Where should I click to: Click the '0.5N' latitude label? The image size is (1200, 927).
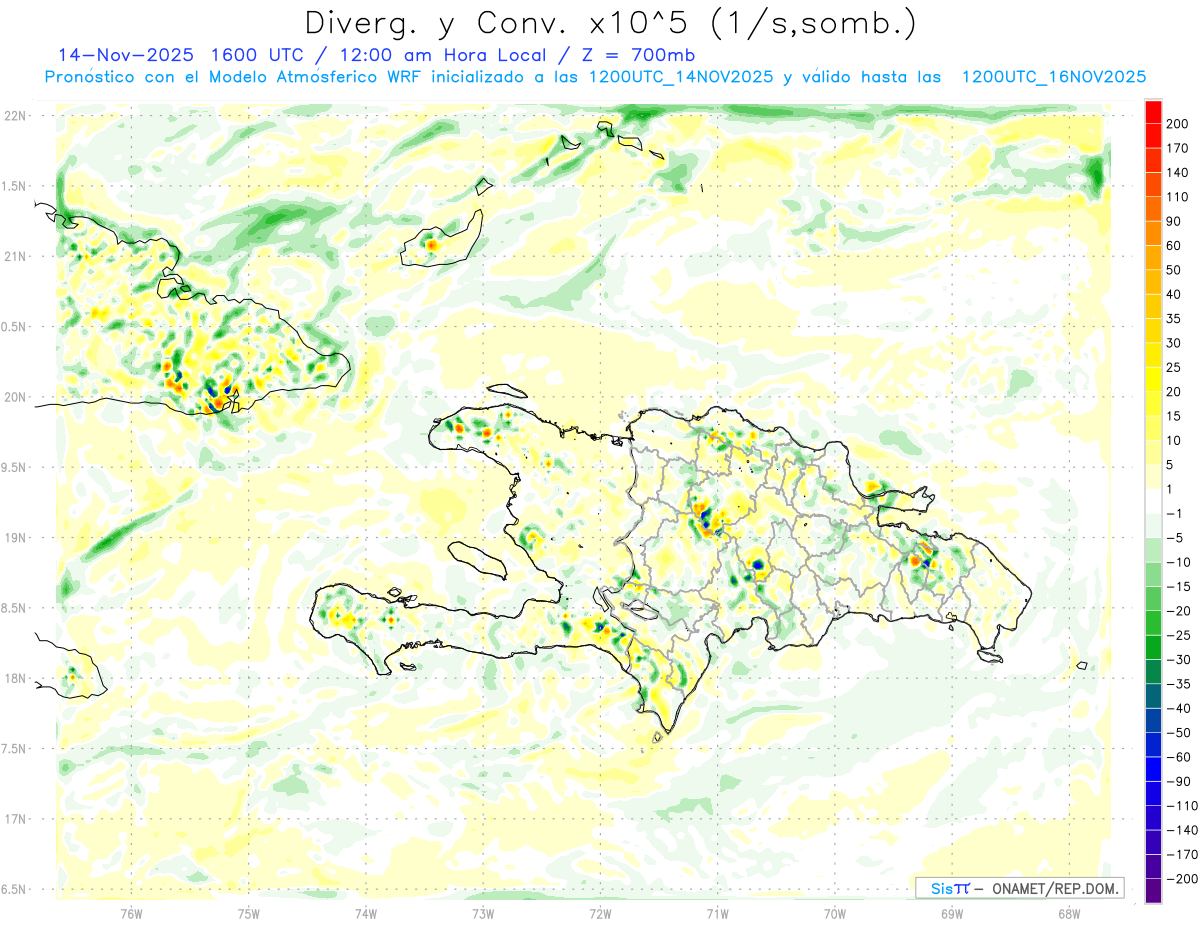pyautogui.click(x=14, y=327)
